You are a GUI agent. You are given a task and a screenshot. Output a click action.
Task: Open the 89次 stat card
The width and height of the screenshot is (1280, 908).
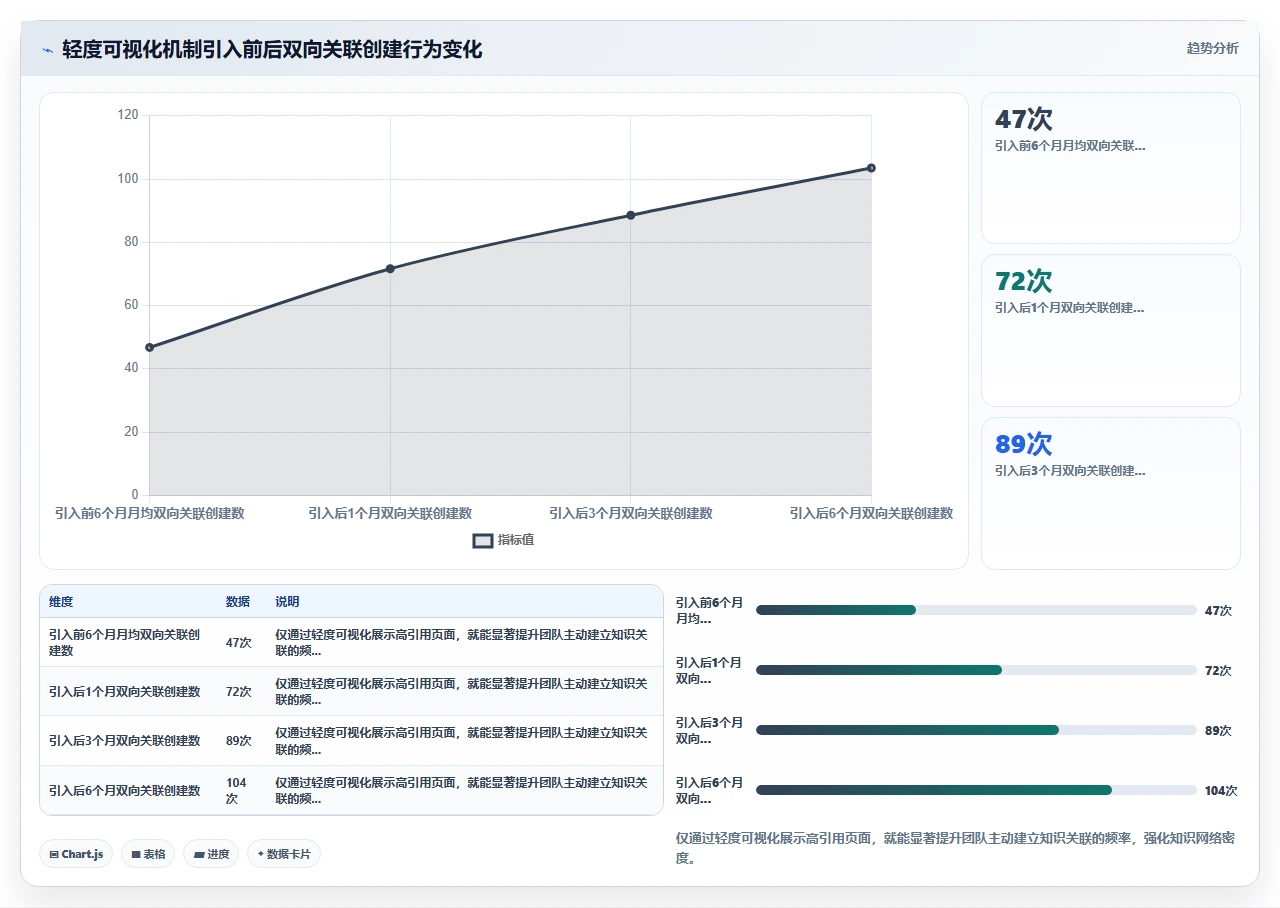pos(1111,493)
